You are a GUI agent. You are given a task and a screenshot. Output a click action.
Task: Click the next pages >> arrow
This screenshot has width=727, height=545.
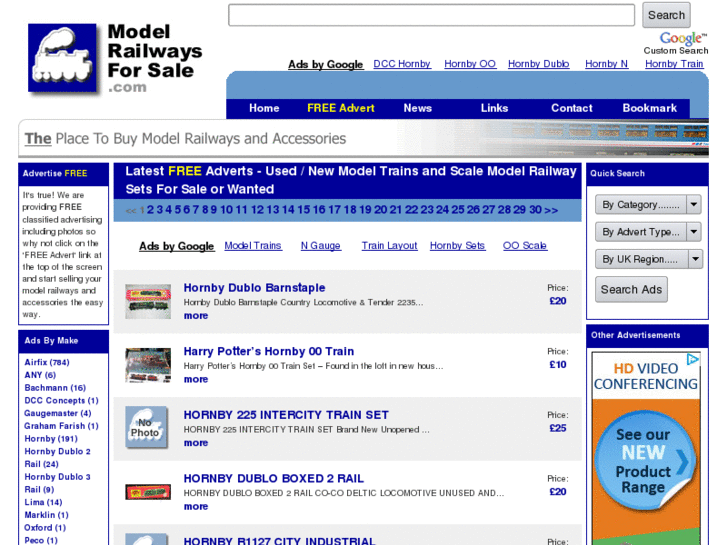pos(551,211)
